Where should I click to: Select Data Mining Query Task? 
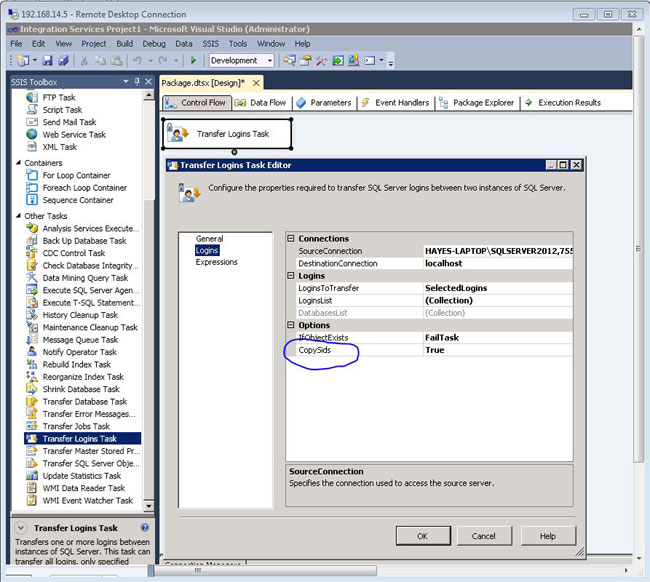pyautogui.click(x=85, y=278)
